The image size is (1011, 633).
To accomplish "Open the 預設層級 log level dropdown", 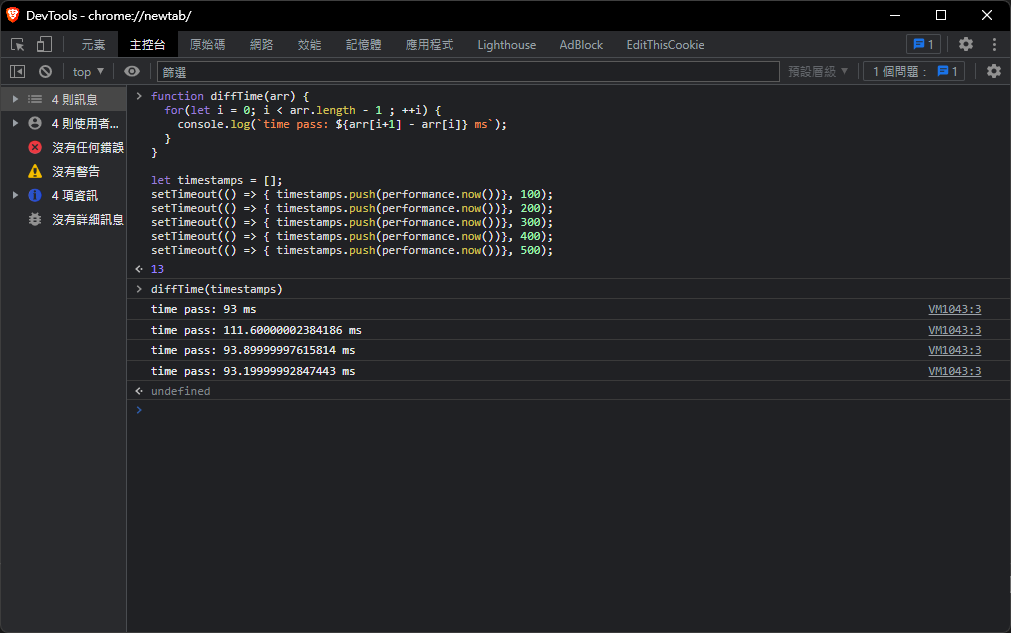I will (818, 72).
